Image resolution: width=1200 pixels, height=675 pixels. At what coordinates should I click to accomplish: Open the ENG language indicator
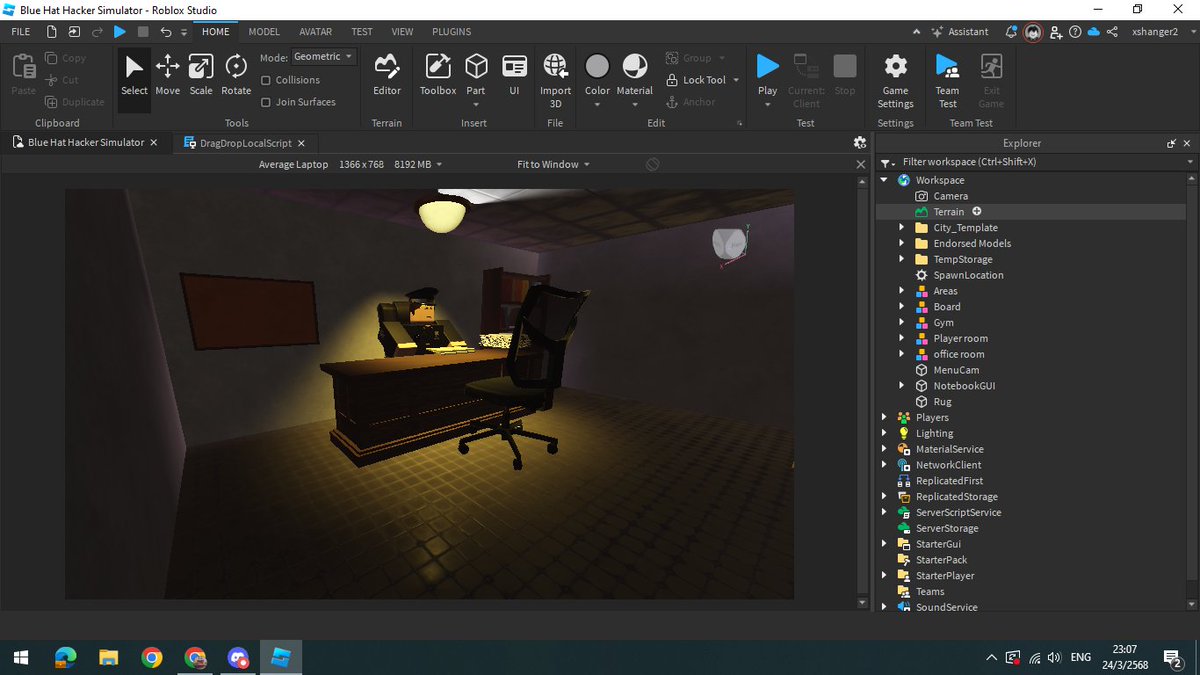point(1080,657)
